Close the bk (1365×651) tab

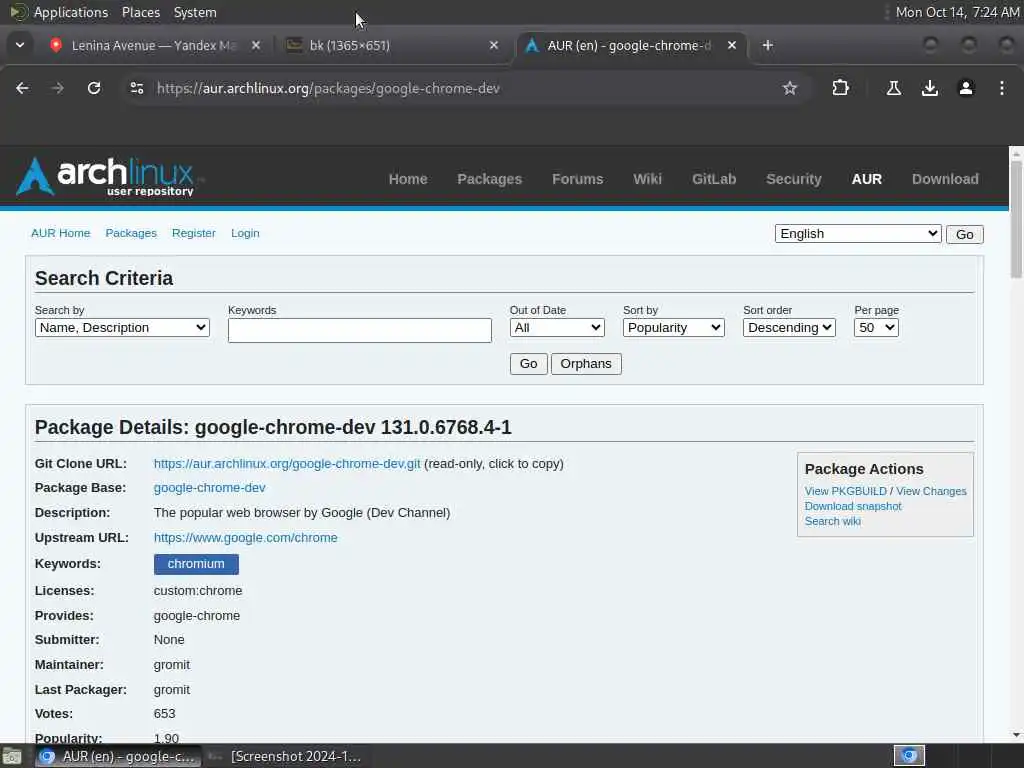click(x=494, y=45)
